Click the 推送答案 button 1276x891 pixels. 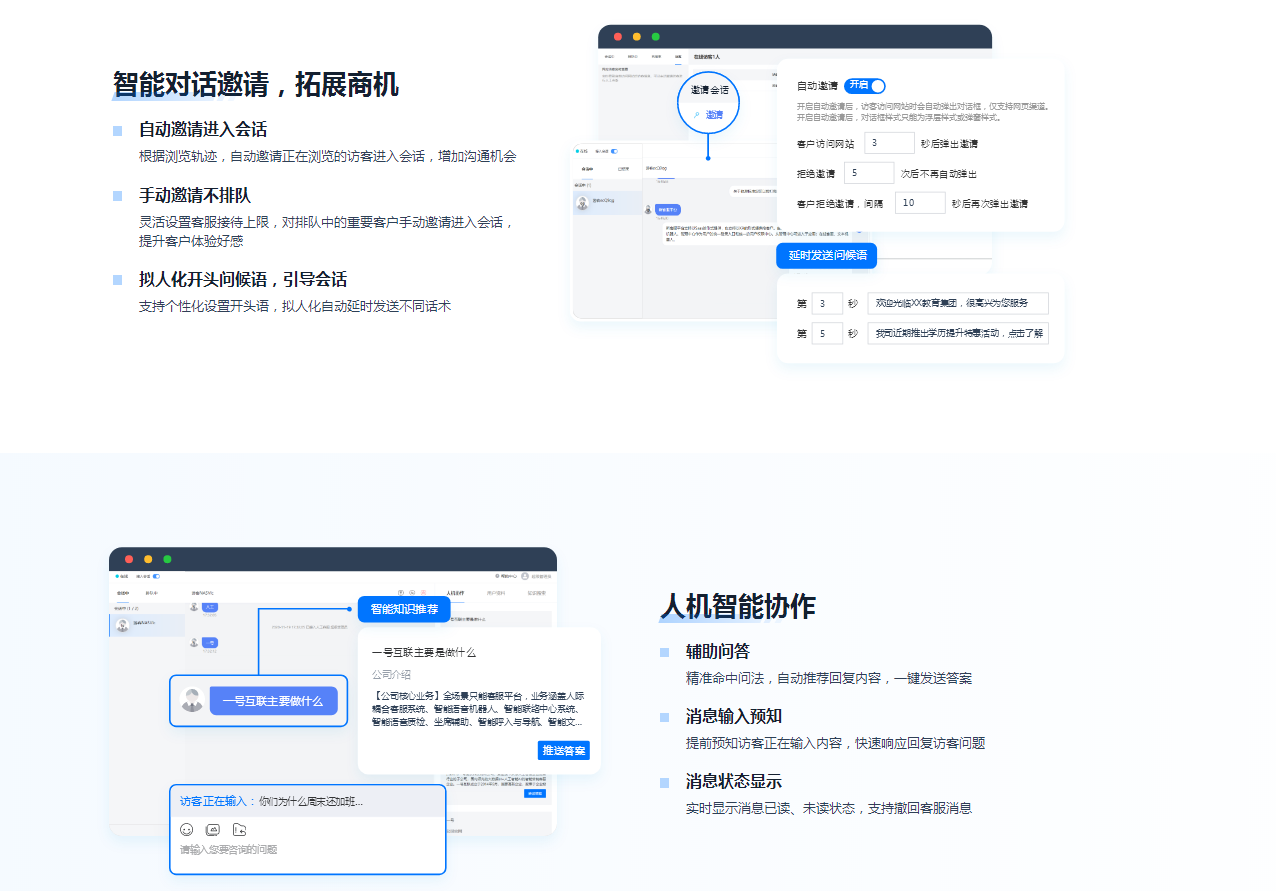pyautogui.click(x=563, y=750)
